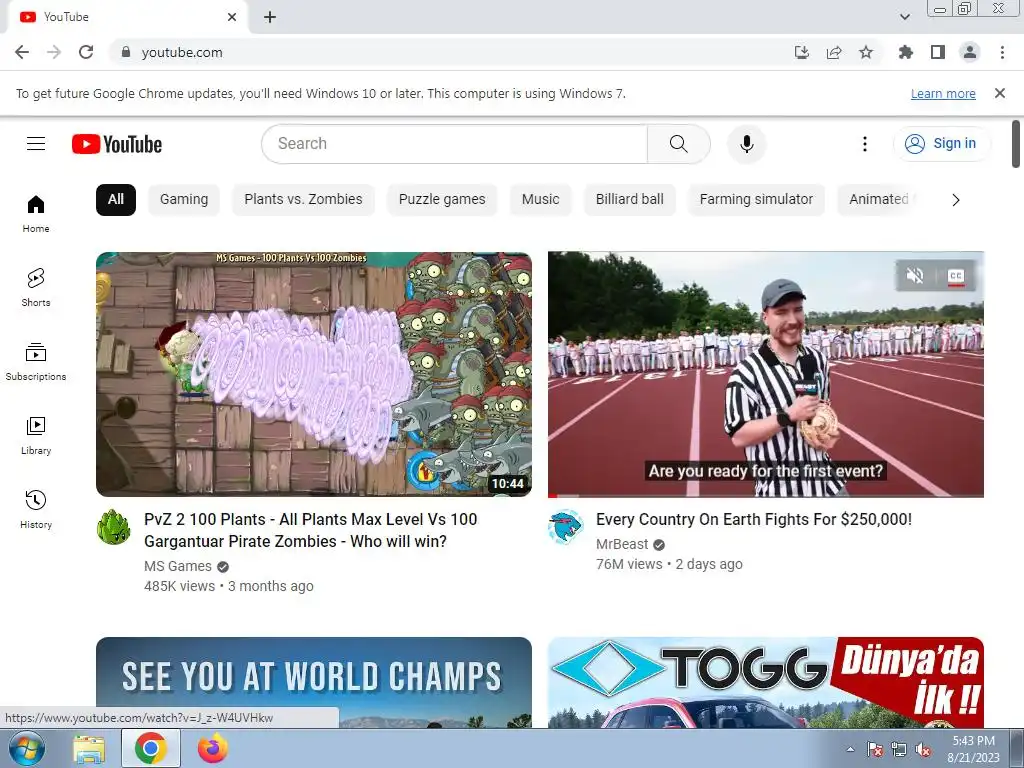Select the Billiard ball chip
Viewport: 1024px width, 768px height.
(630, 199)
